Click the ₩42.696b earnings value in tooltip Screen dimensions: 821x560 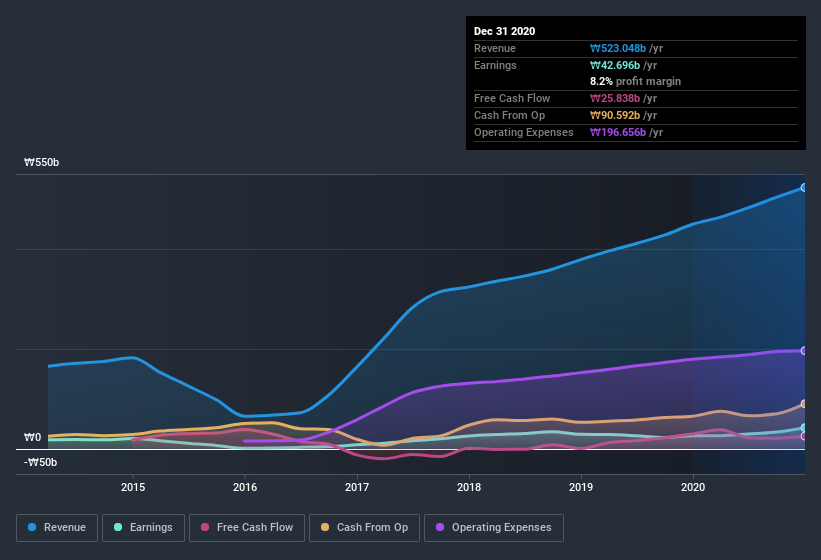coord(615,65)
